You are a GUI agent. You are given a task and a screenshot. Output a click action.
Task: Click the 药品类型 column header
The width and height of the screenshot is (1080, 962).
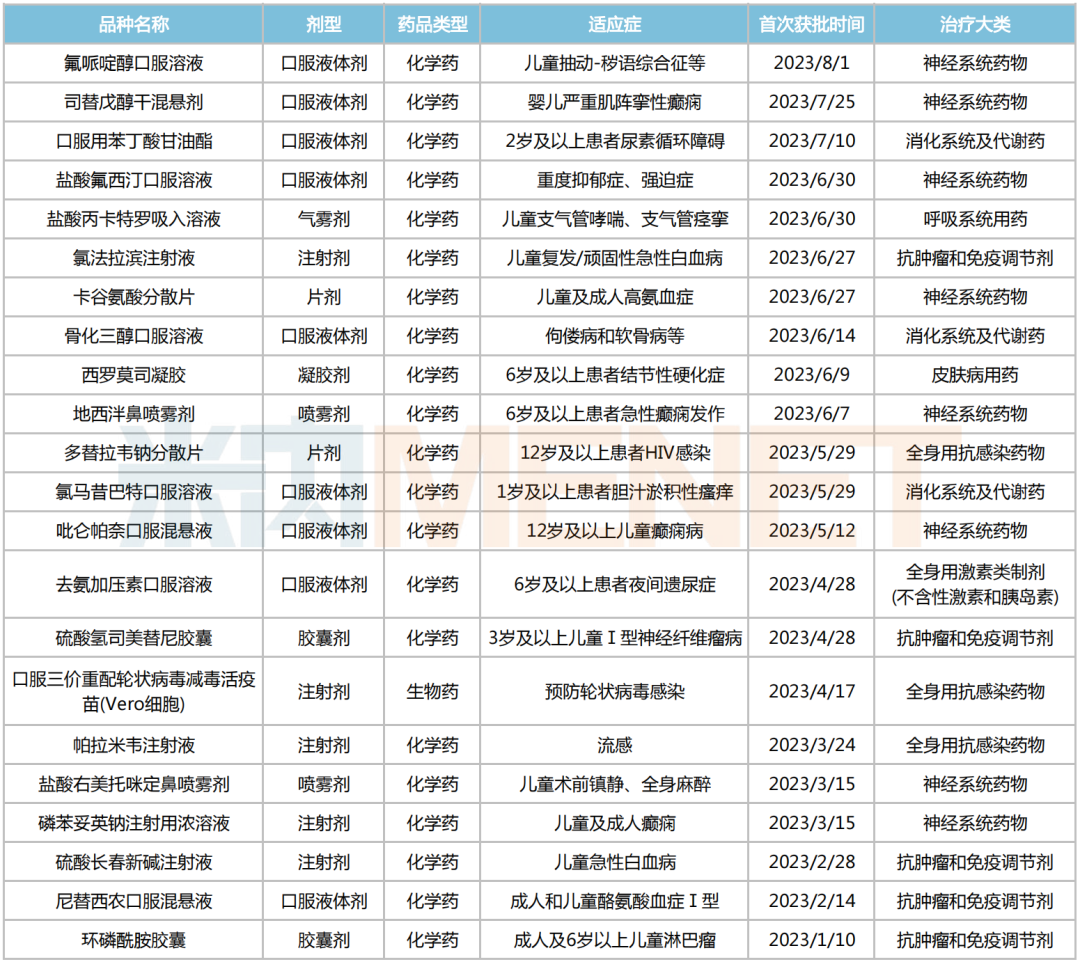[433, 24]
